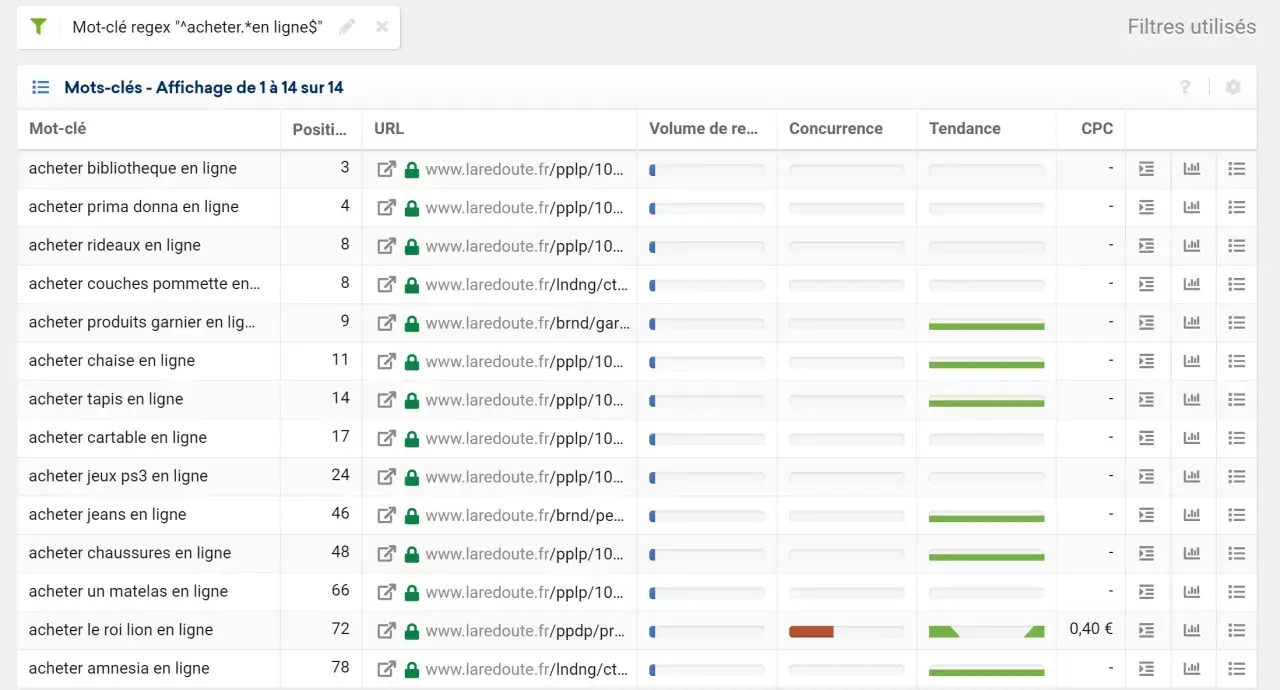The image size is (1280, 690).
Task: Sort by URL column header
Action: pos(389,129)
